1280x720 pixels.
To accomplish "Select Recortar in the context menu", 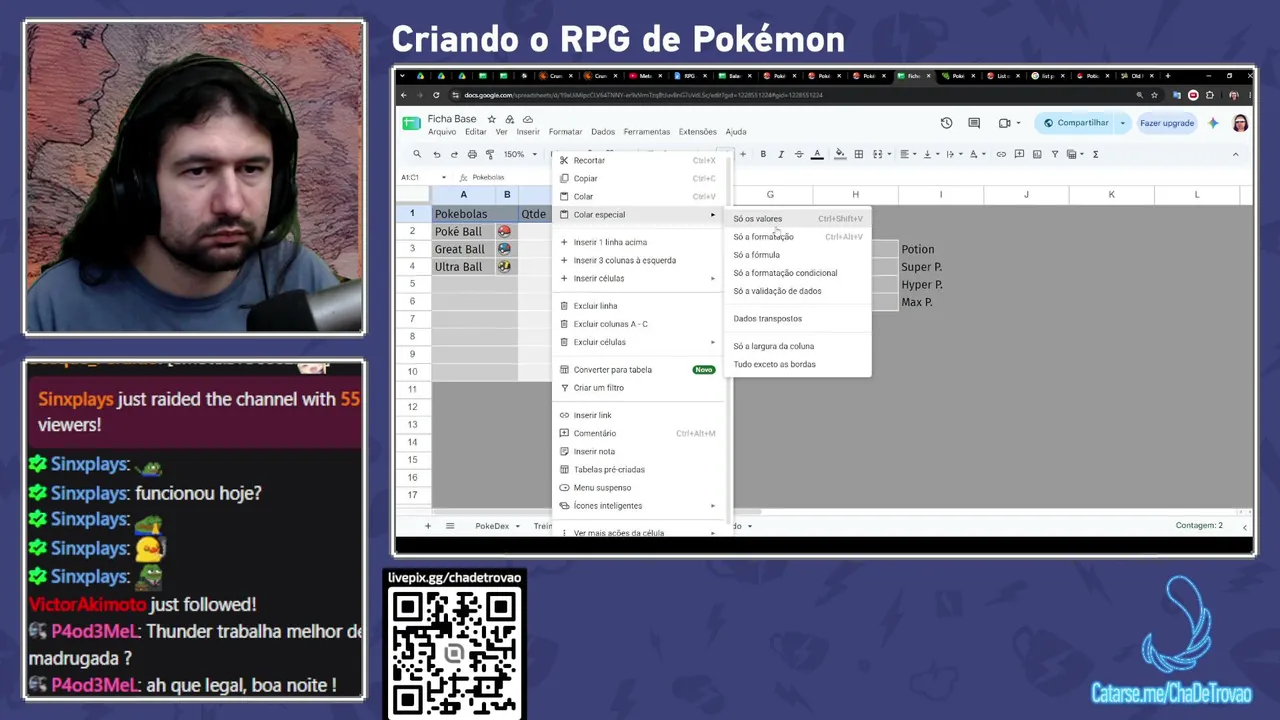I will coord(636,160).
